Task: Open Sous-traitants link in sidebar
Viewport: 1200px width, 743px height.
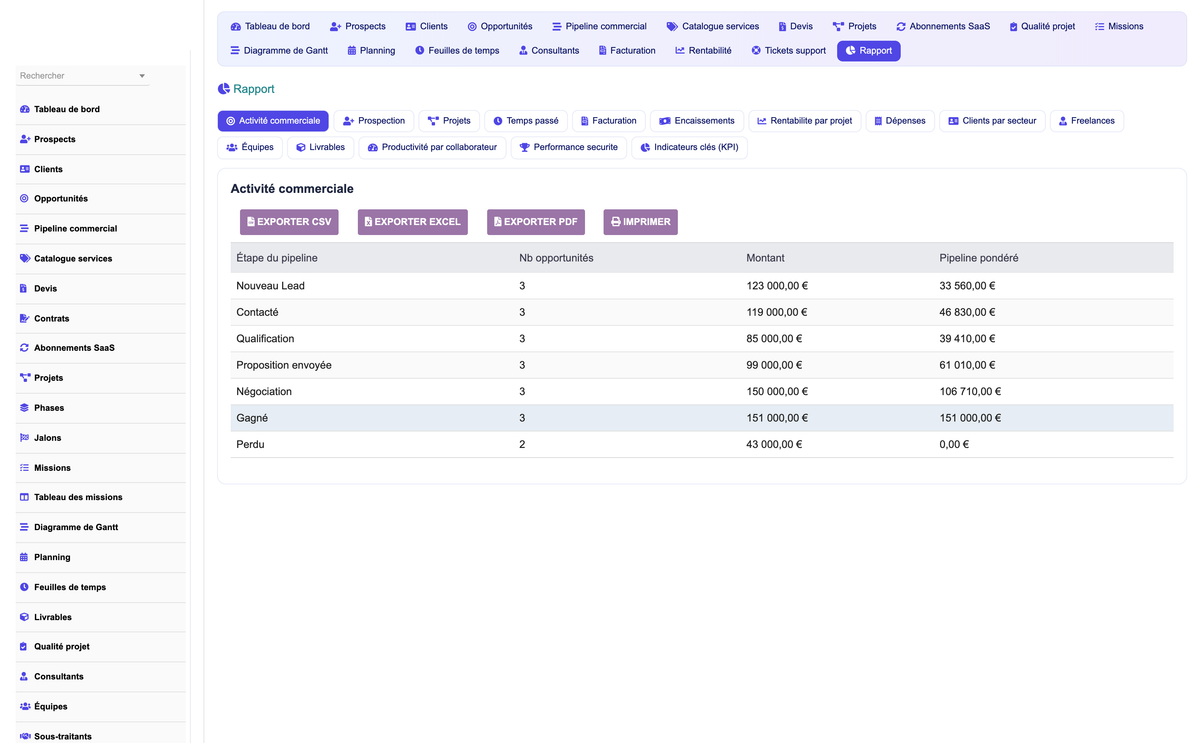Action: 63,736
